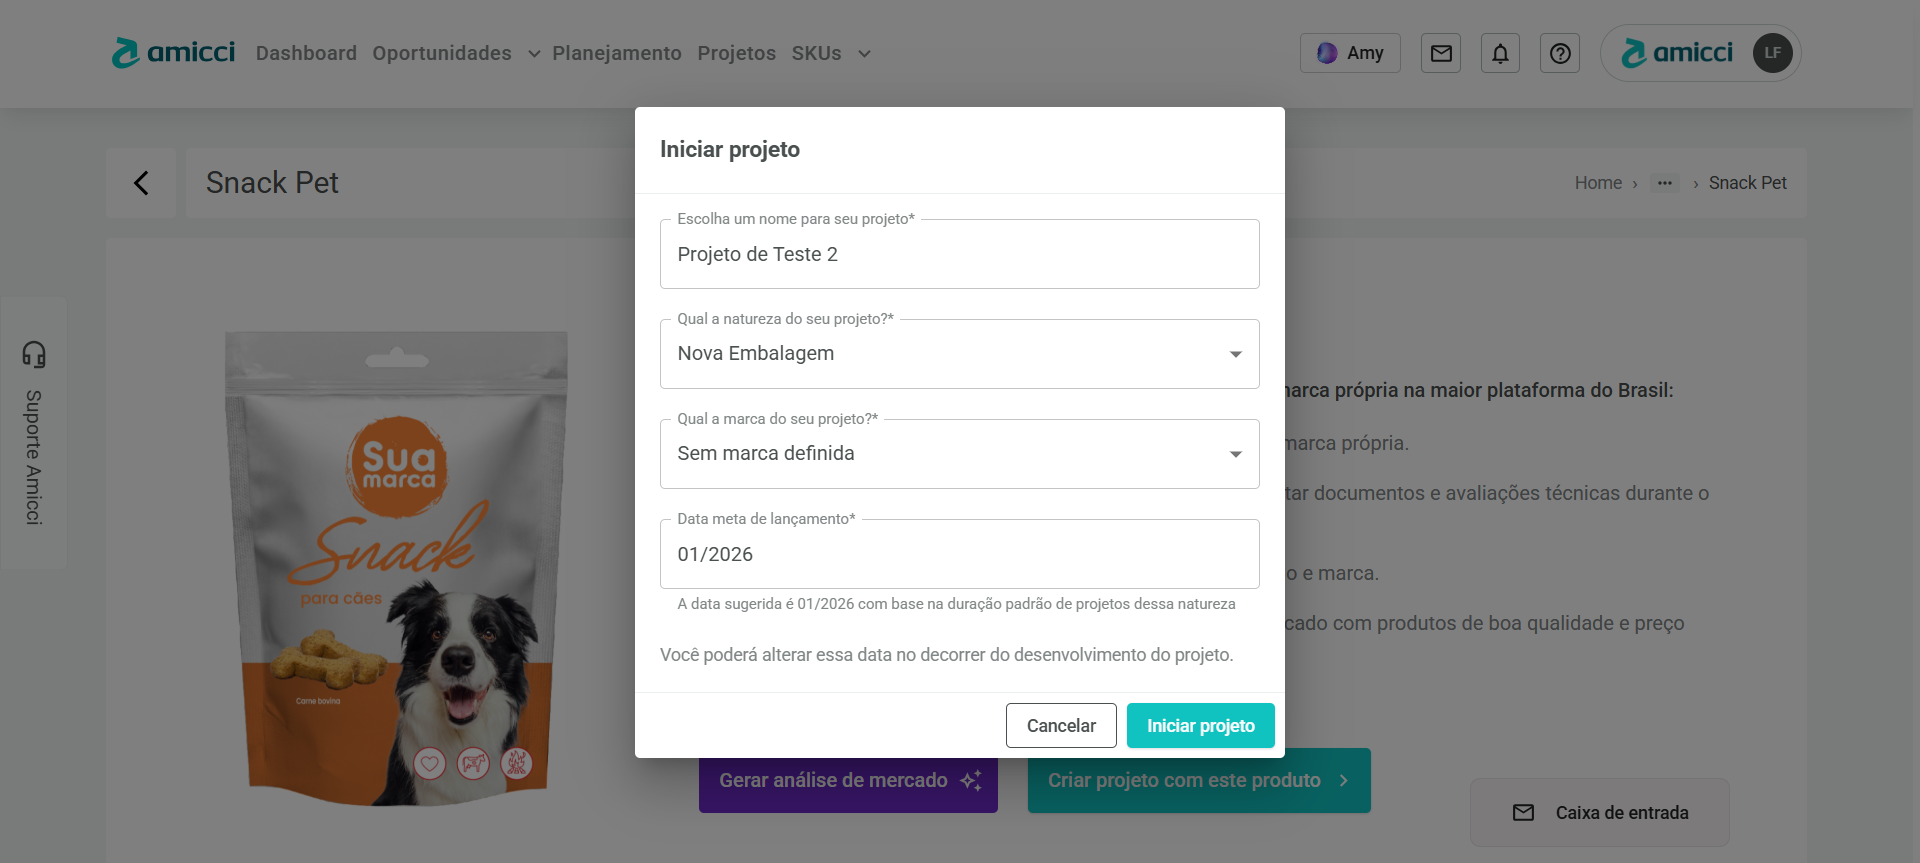Viewport: 1920px width, 863px height.
Task: Open the Projetos menu item
Action: point(736,53)
